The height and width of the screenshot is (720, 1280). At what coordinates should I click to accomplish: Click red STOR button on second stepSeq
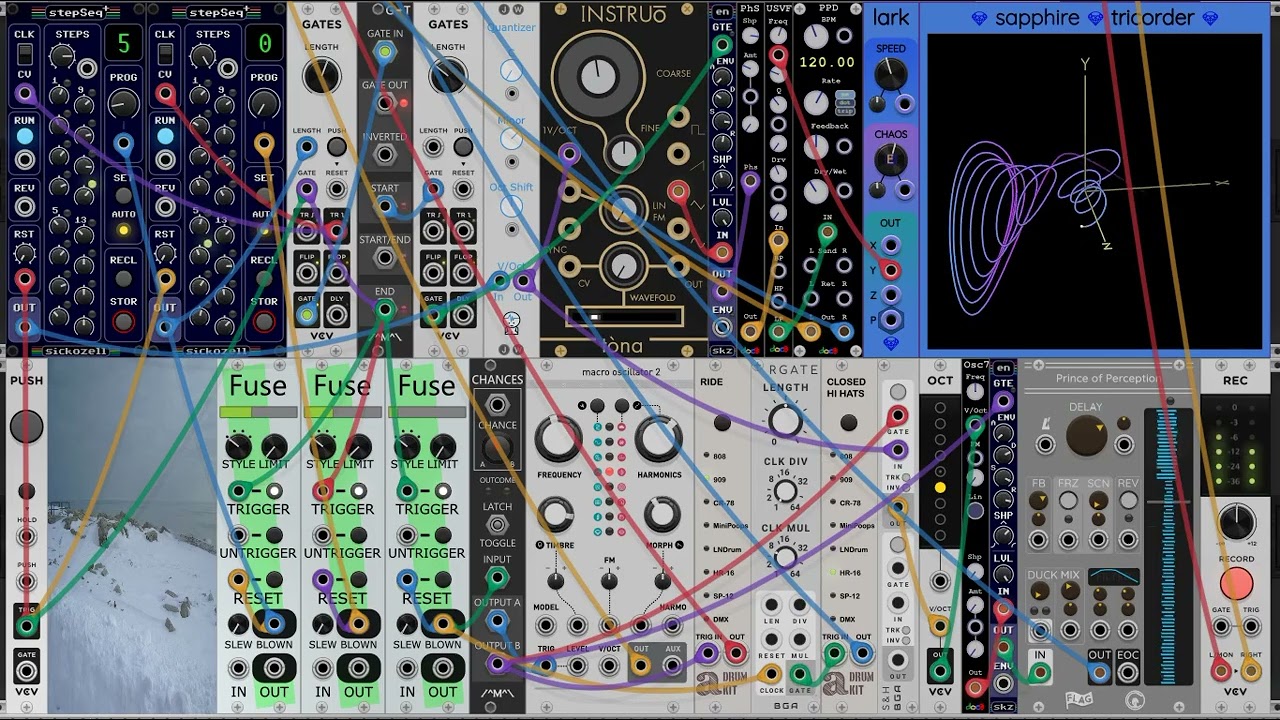click(264, 322)
